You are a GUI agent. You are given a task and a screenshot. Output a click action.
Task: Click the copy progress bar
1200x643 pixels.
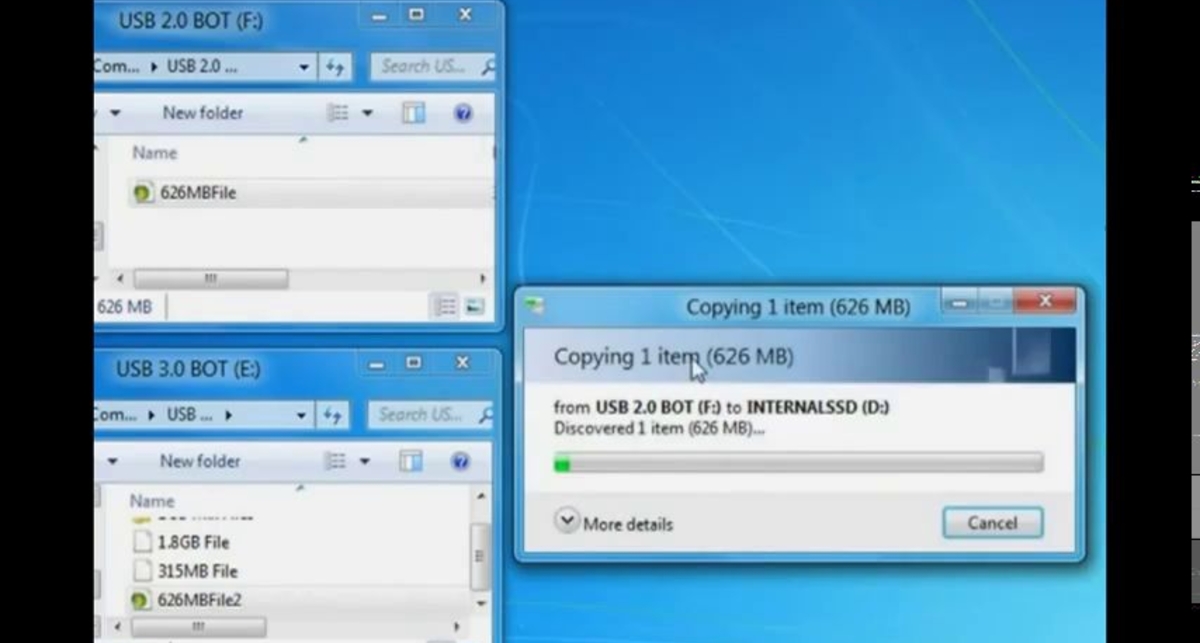(x=798, y=462)
